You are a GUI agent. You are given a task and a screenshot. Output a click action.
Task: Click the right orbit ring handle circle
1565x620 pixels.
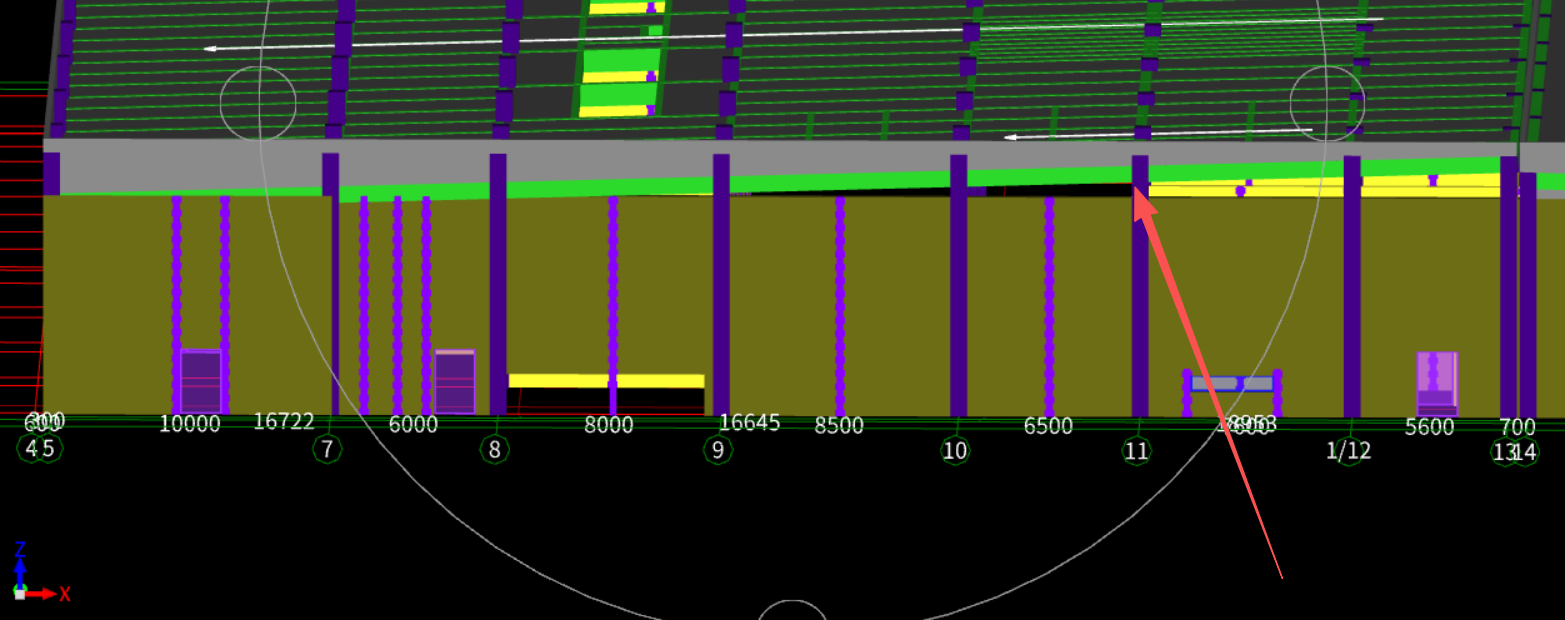click(1327, 103)
